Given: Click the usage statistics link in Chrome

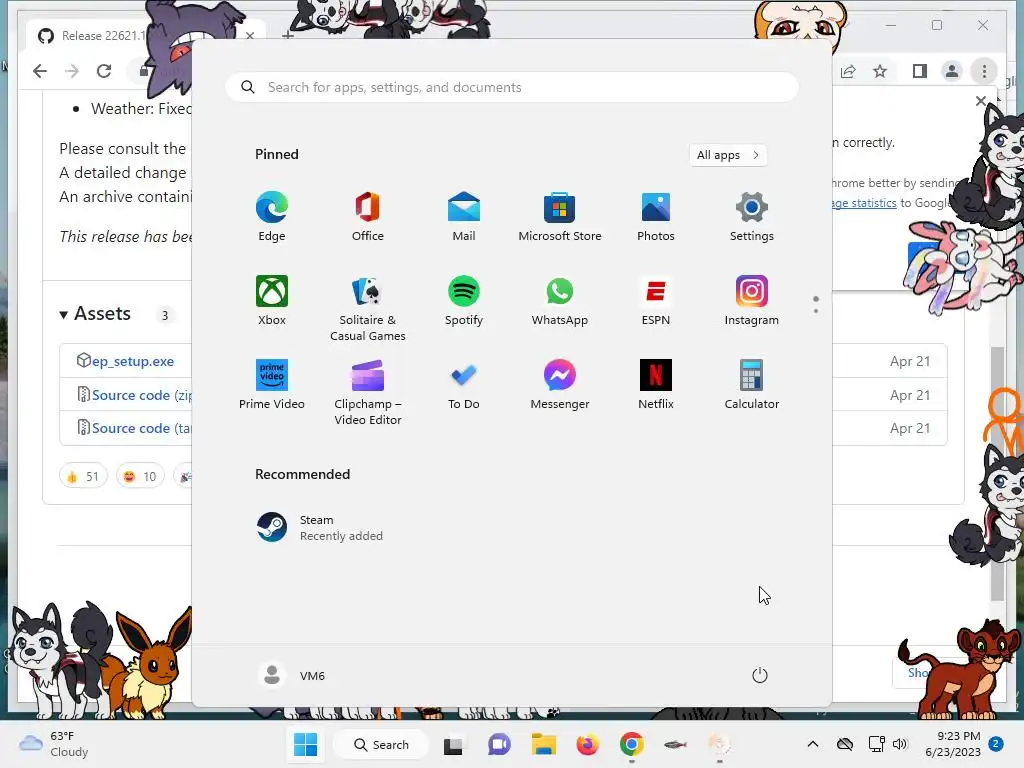Looking at the screenshot, I should (865, 203).
